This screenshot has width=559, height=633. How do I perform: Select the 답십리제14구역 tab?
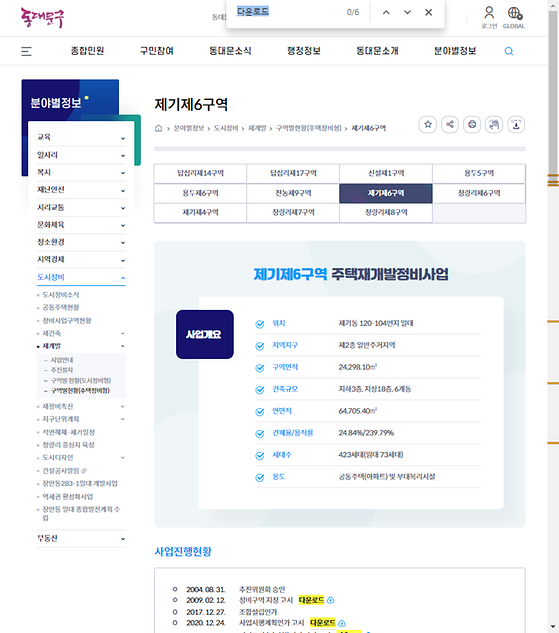coord(200,173)
